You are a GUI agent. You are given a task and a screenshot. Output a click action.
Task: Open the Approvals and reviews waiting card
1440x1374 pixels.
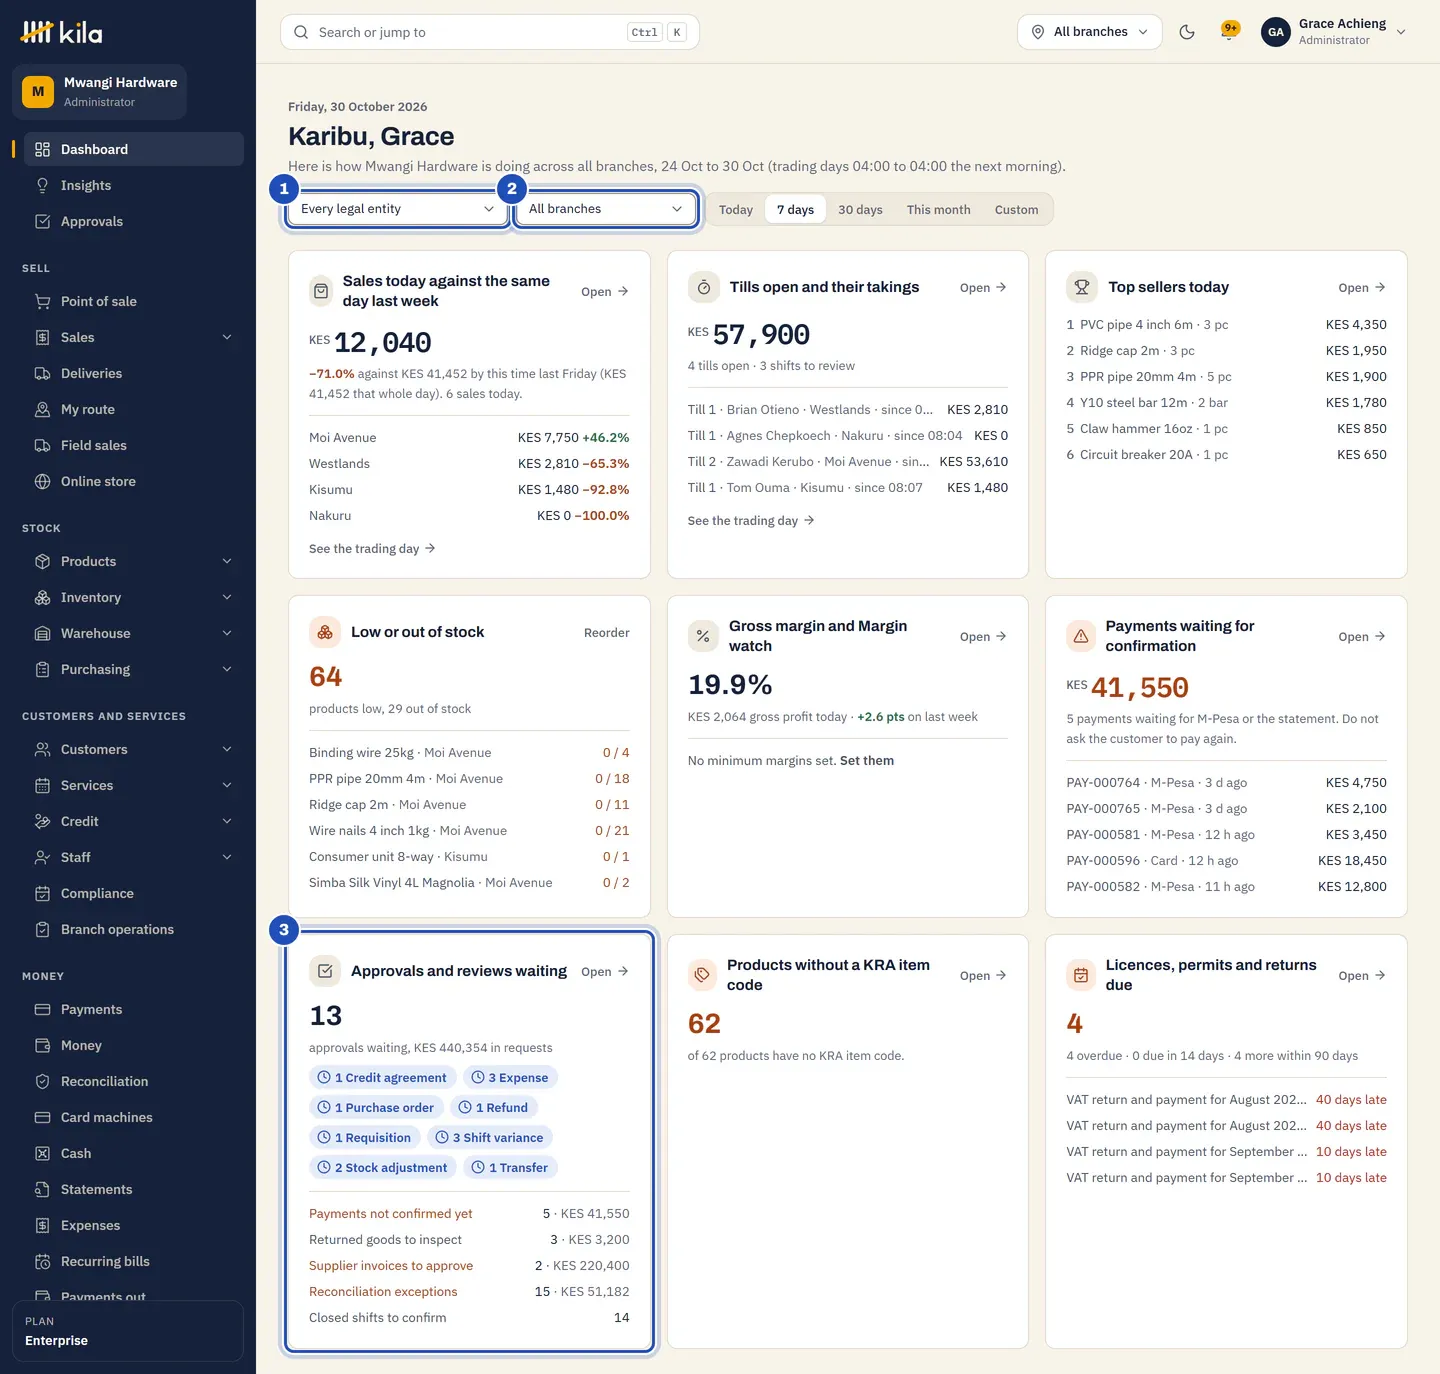tap(605, 972)
